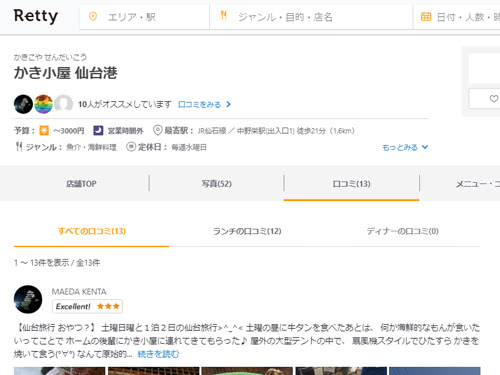
Task: Click the first recommender avatar (dark photo)
Action: click(23, 104)
